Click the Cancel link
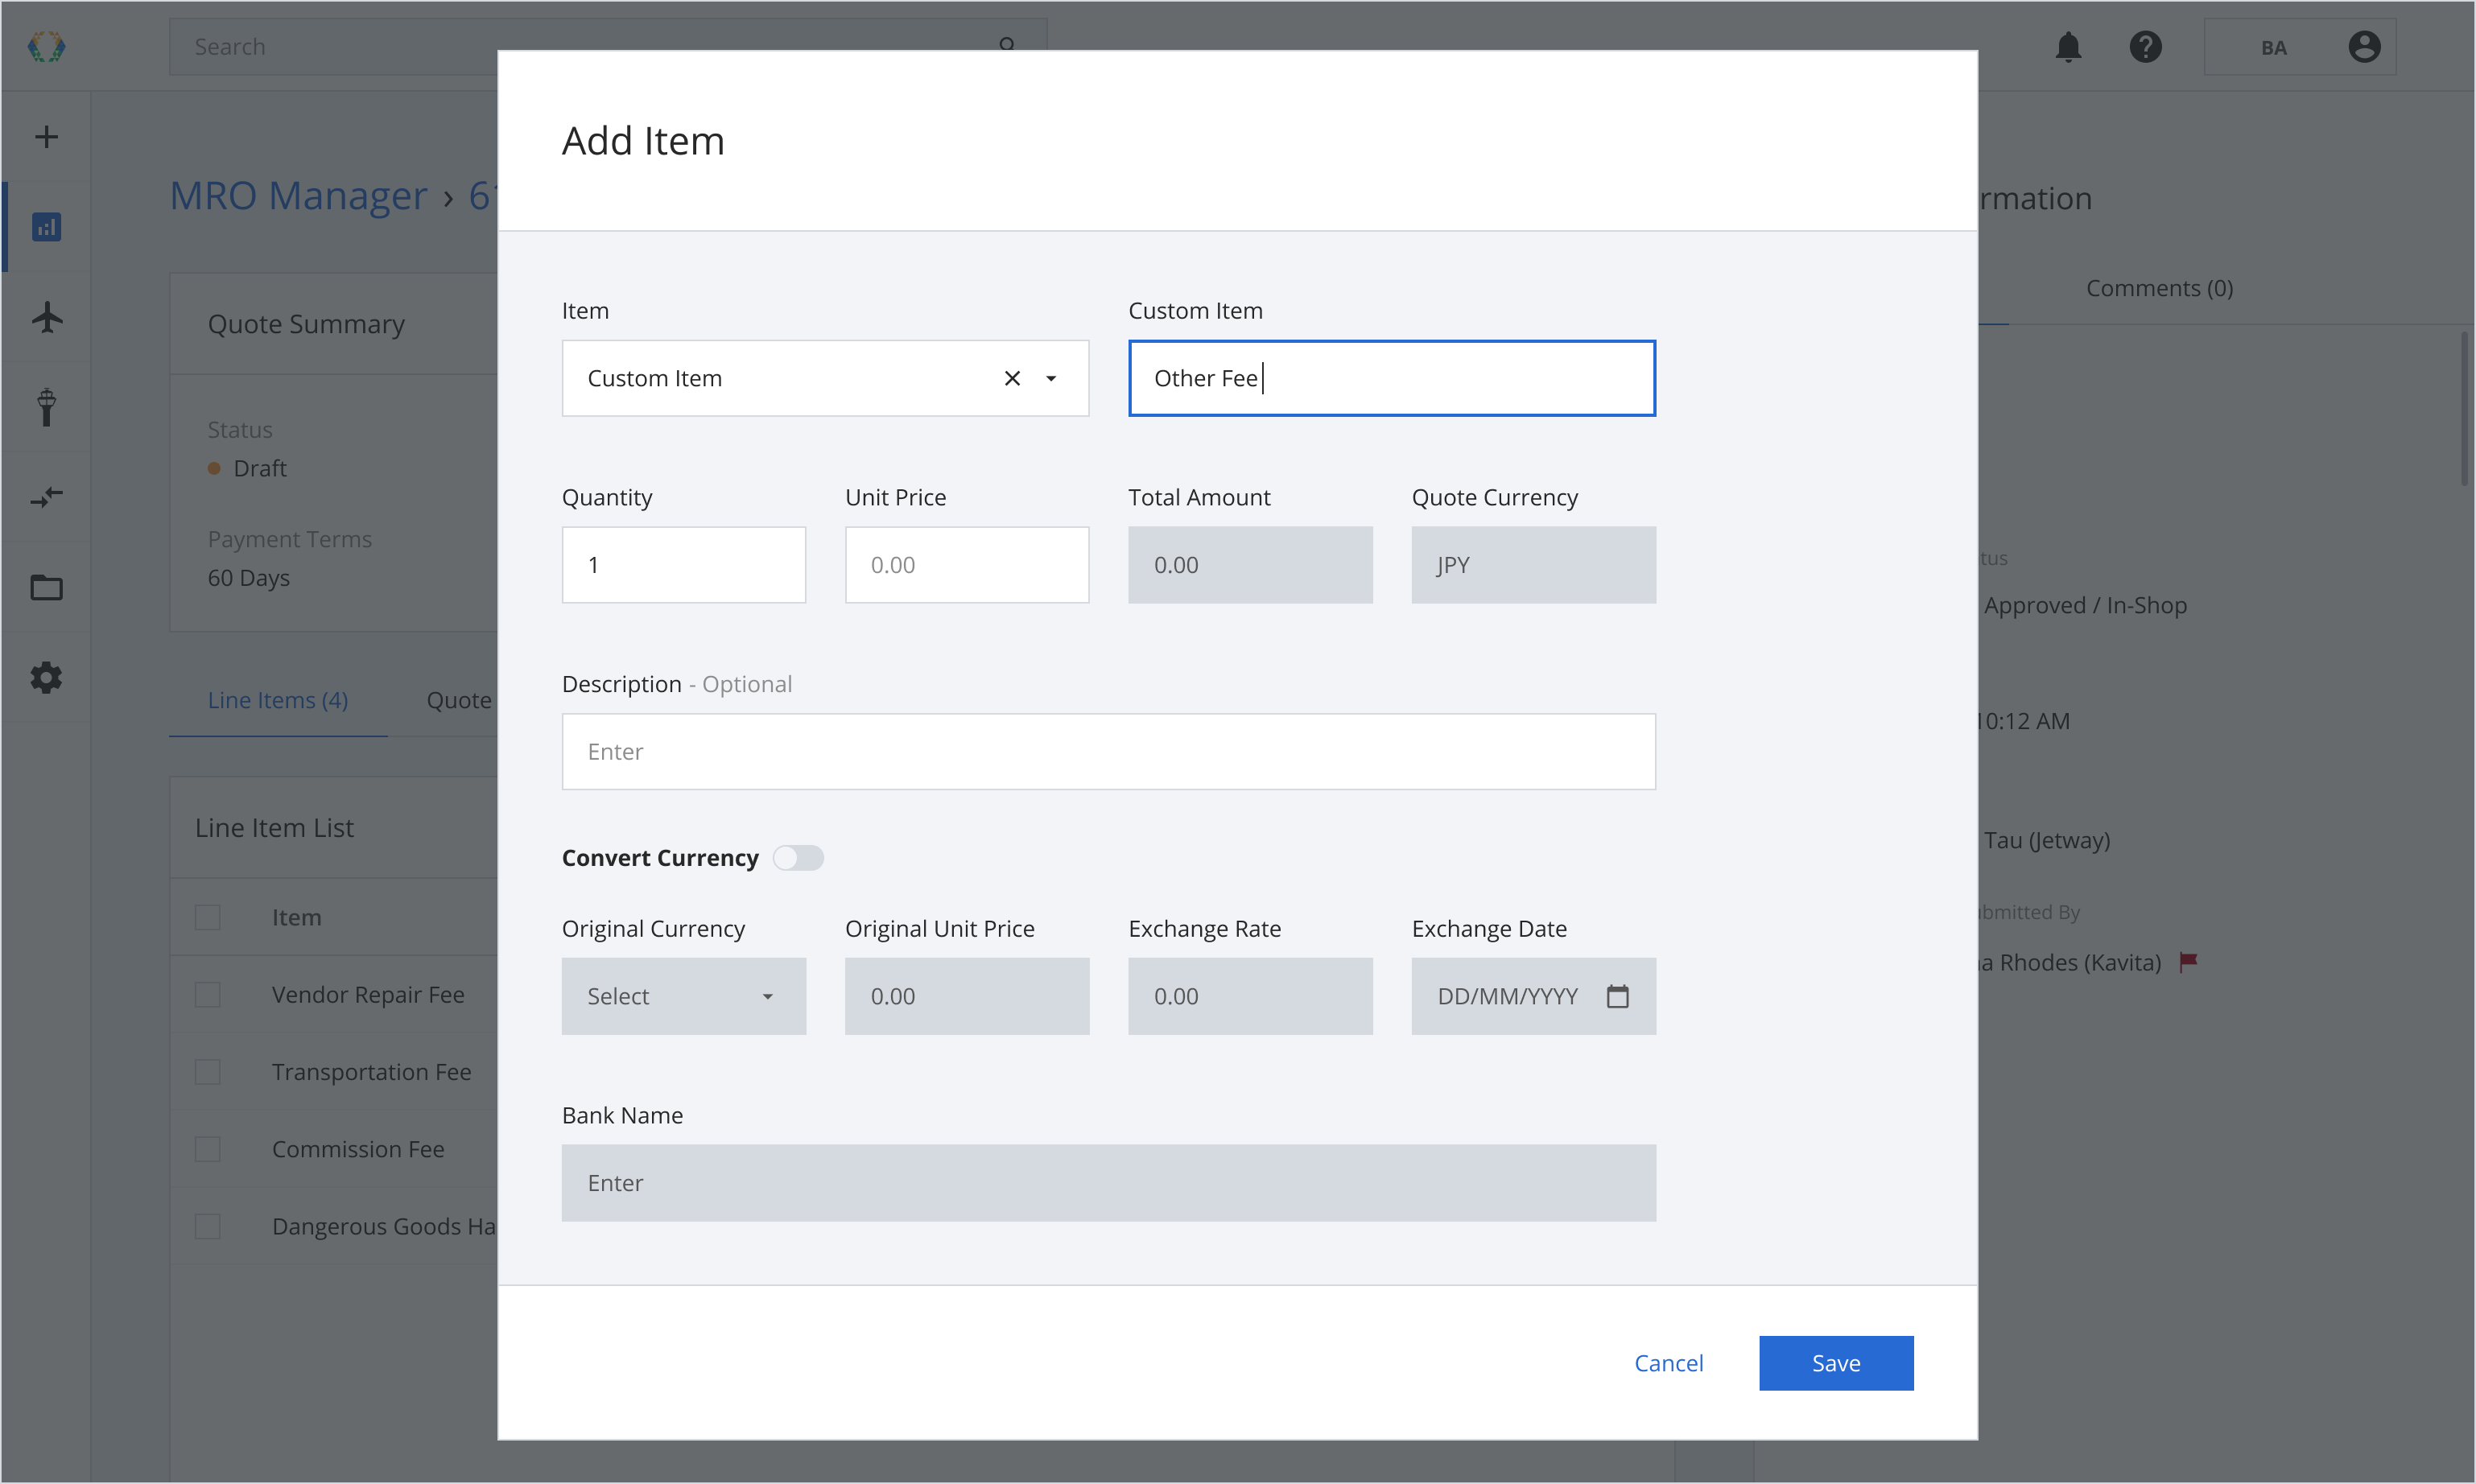This screenshot has height=1484, width=2476. click(1668, 1363)
